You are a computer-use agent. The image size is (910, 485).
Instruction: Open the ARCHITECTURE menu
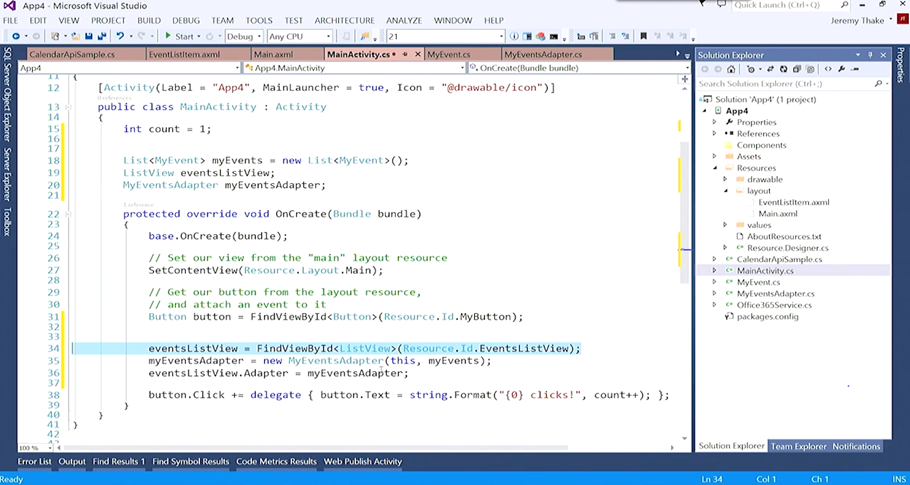click(344, 20)
